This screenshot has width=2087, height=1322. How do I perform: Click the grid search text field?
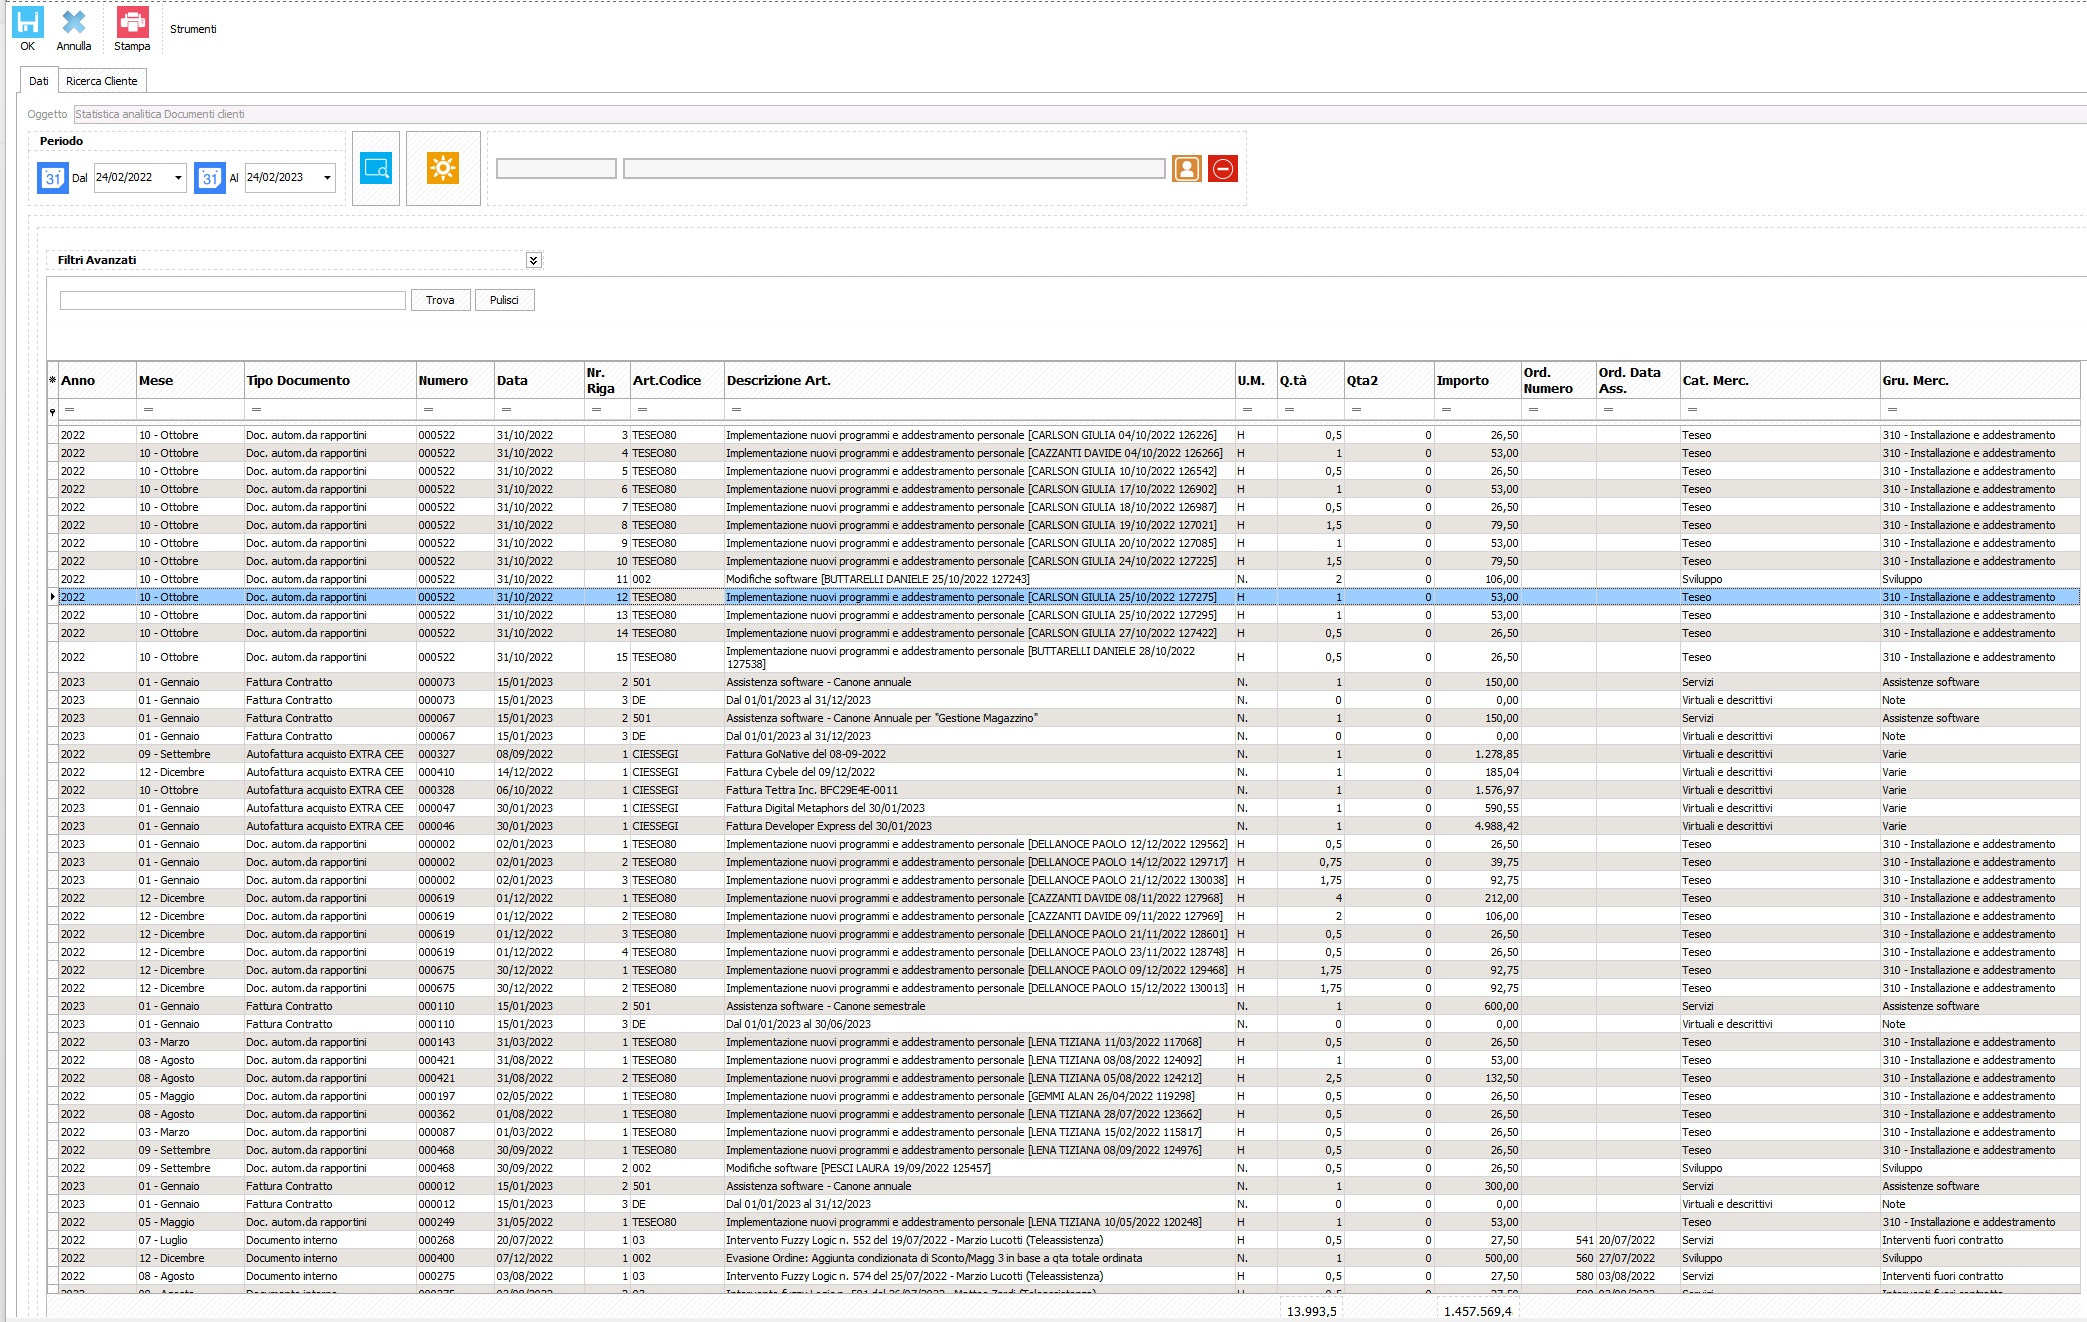[233, 300]
